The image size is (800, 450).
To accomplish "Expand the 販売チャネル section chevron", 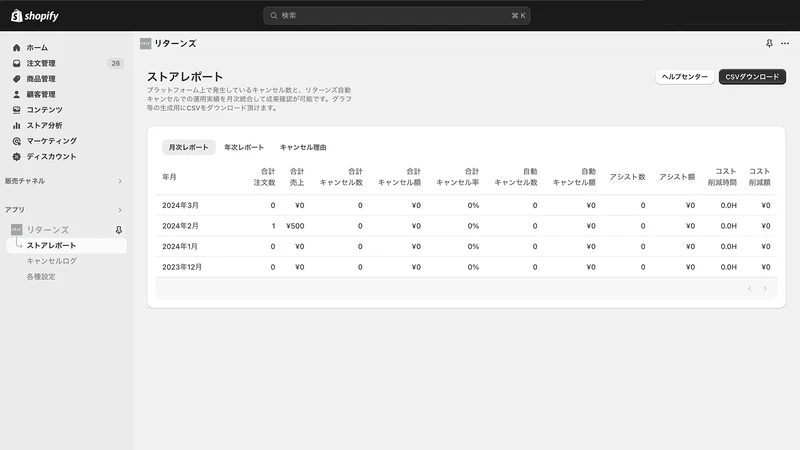I will tap(120, 181).
